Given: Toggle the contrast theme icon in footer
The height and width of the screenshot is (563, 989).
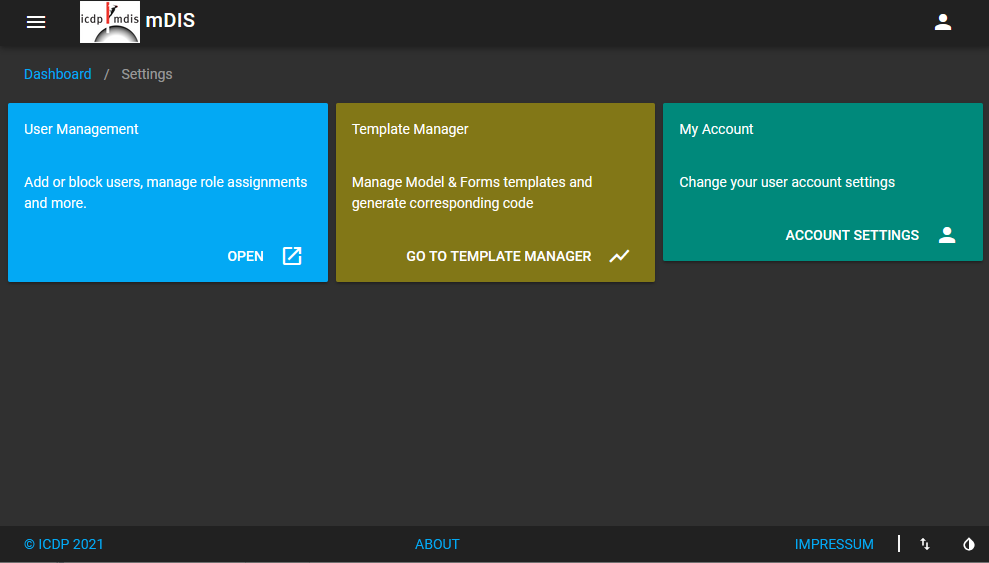Looking at the screenshot, I should click(969, 543).
